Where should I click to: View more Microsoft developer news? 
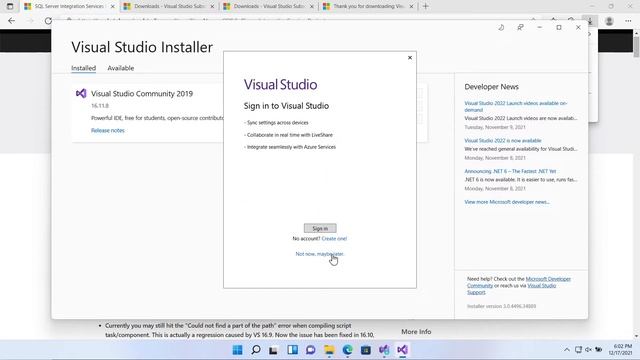[x=507, y=202]
